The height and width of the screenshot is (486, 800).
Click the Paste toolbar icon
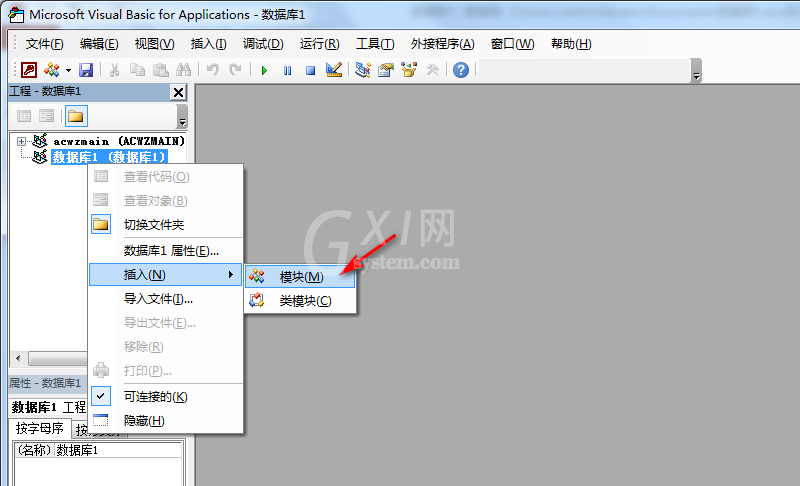click(161, 70)
